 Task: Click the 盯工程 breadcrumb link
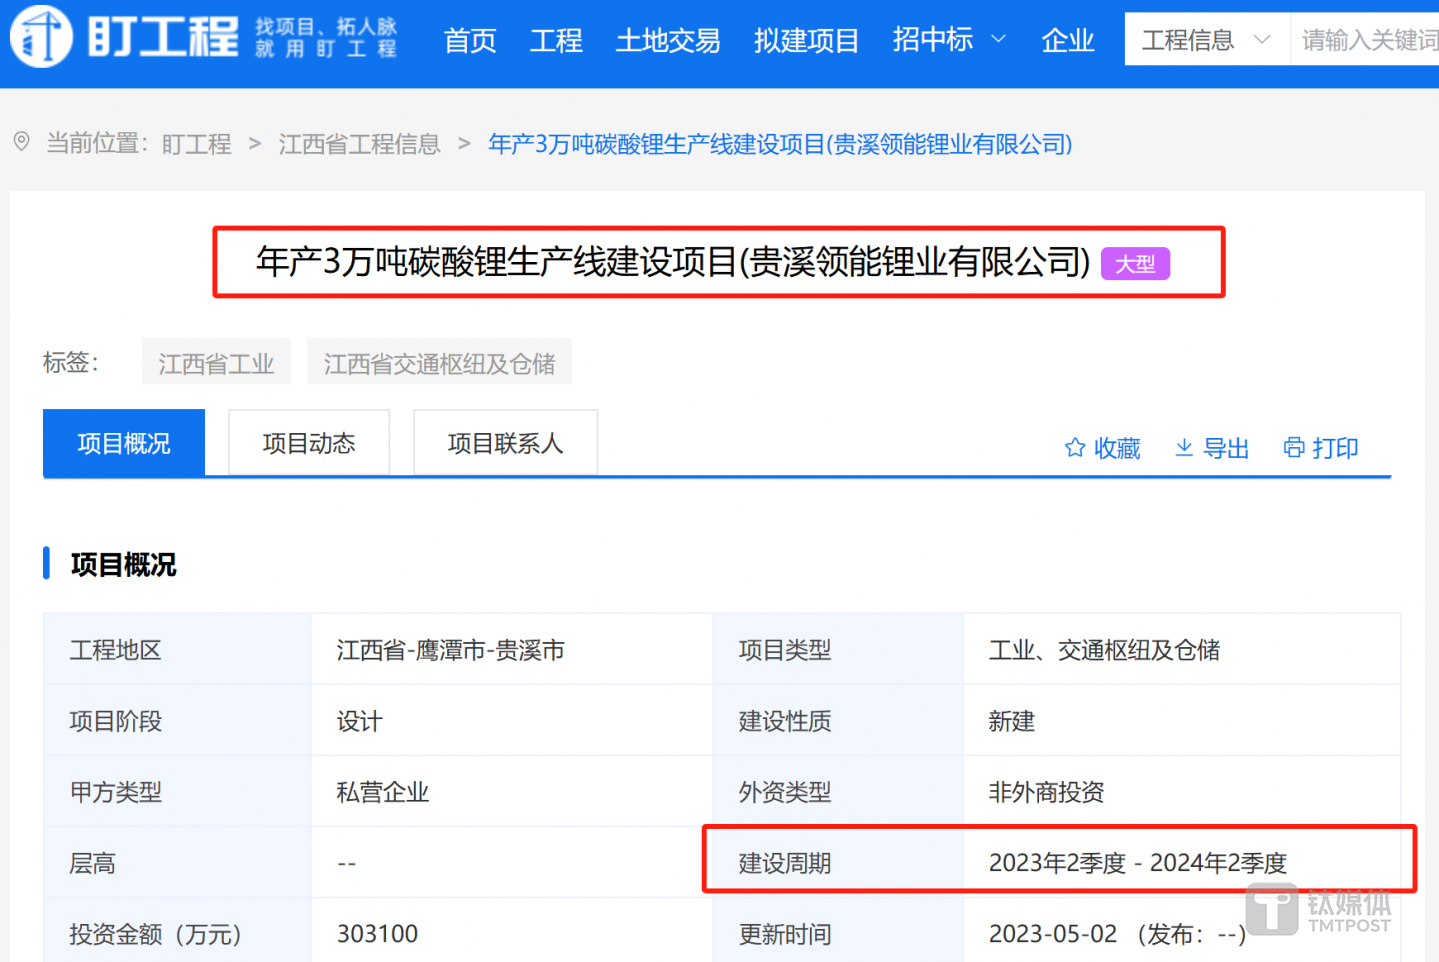click(x=196, y=144)
